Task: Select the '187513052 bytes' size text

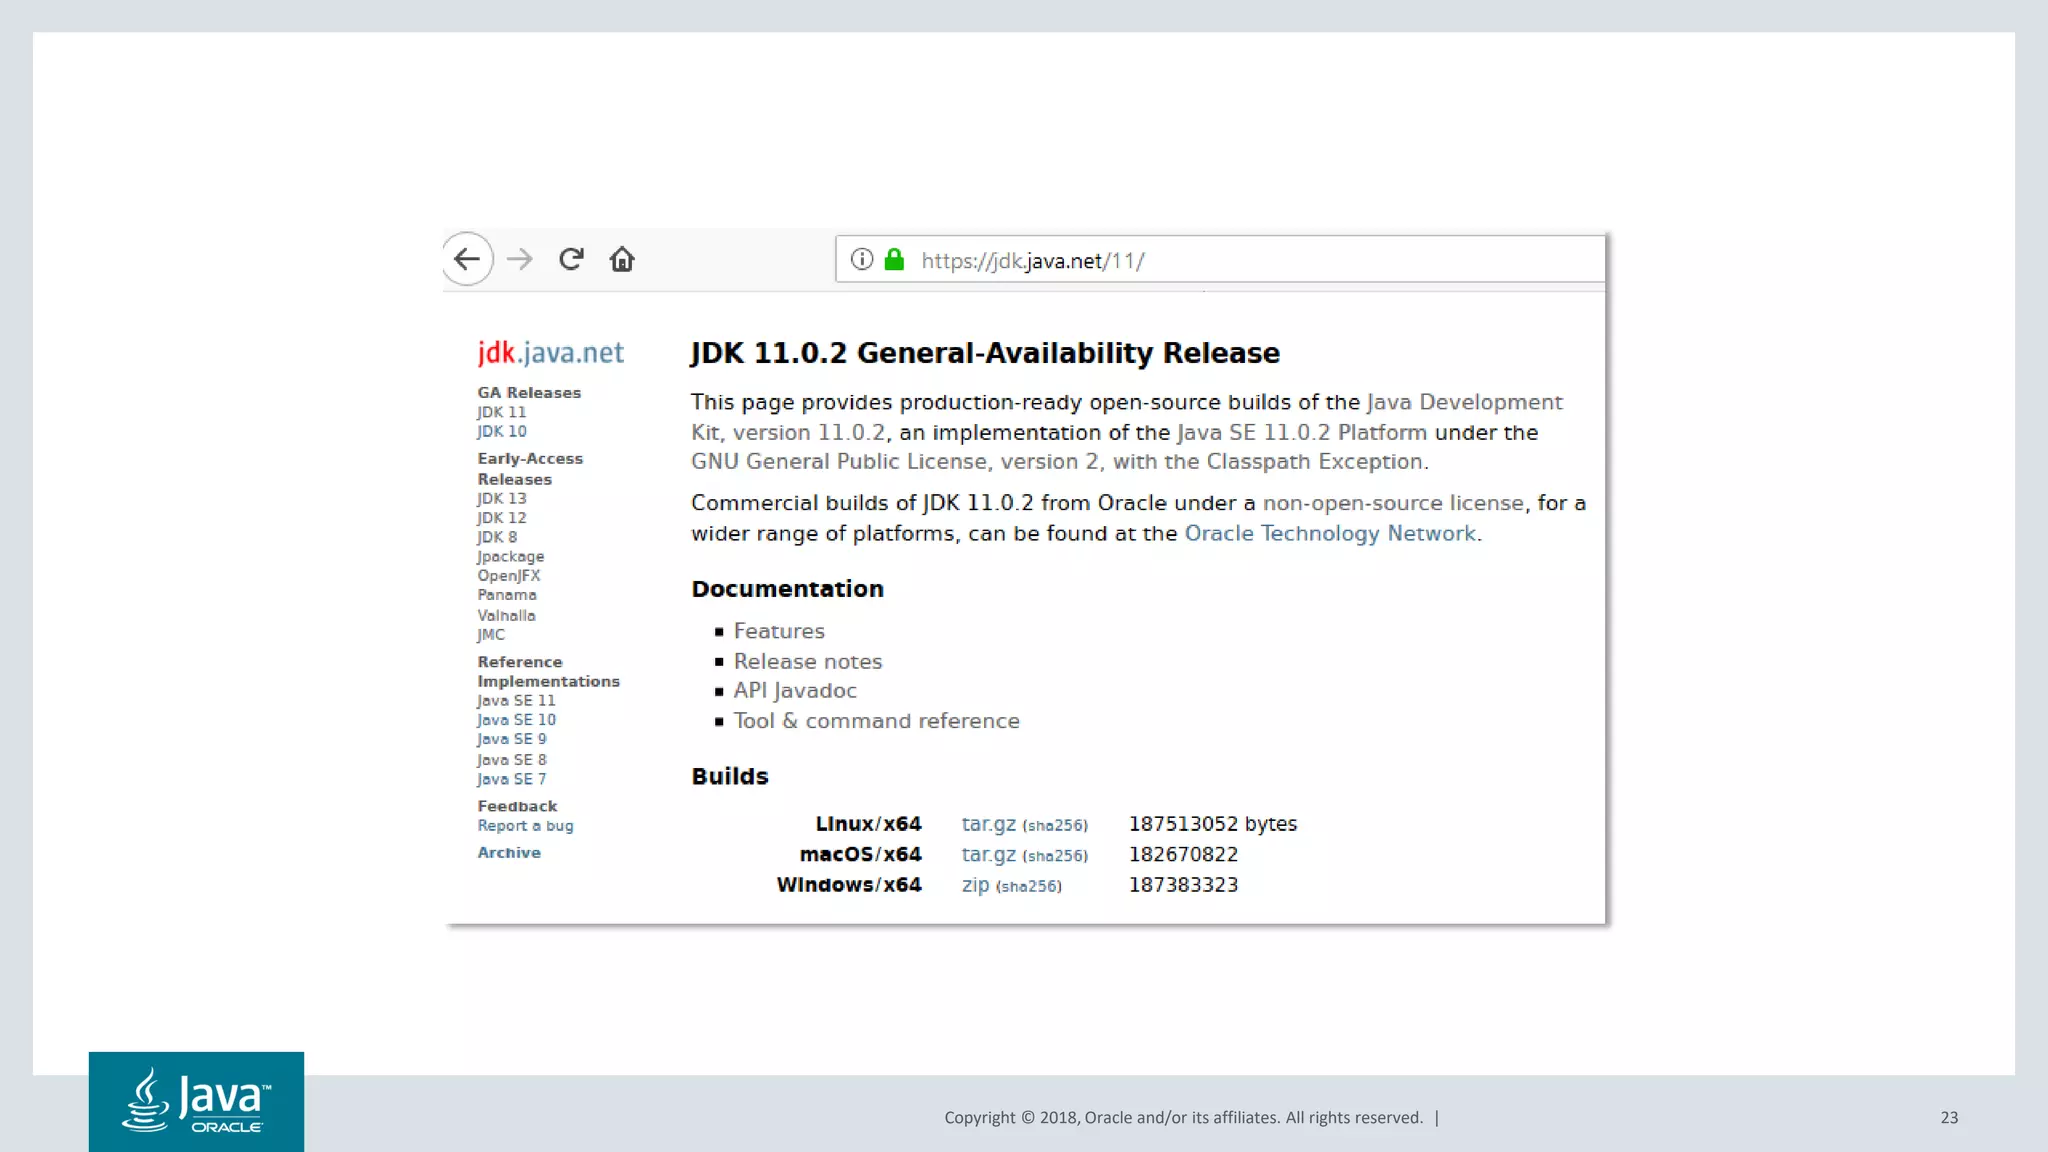Action: (x=1212, y=824)
